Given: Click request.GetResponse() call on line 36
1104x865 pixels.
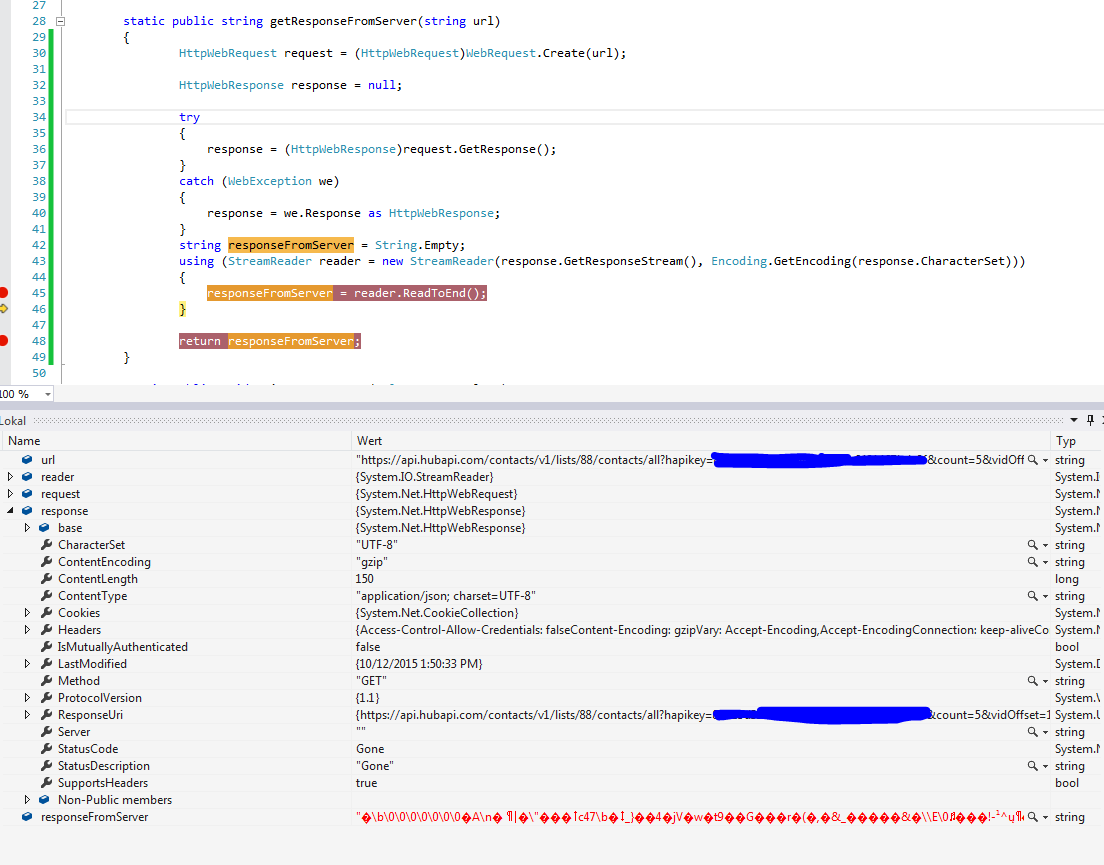Looking at the screenshot, I should [475, 149].
